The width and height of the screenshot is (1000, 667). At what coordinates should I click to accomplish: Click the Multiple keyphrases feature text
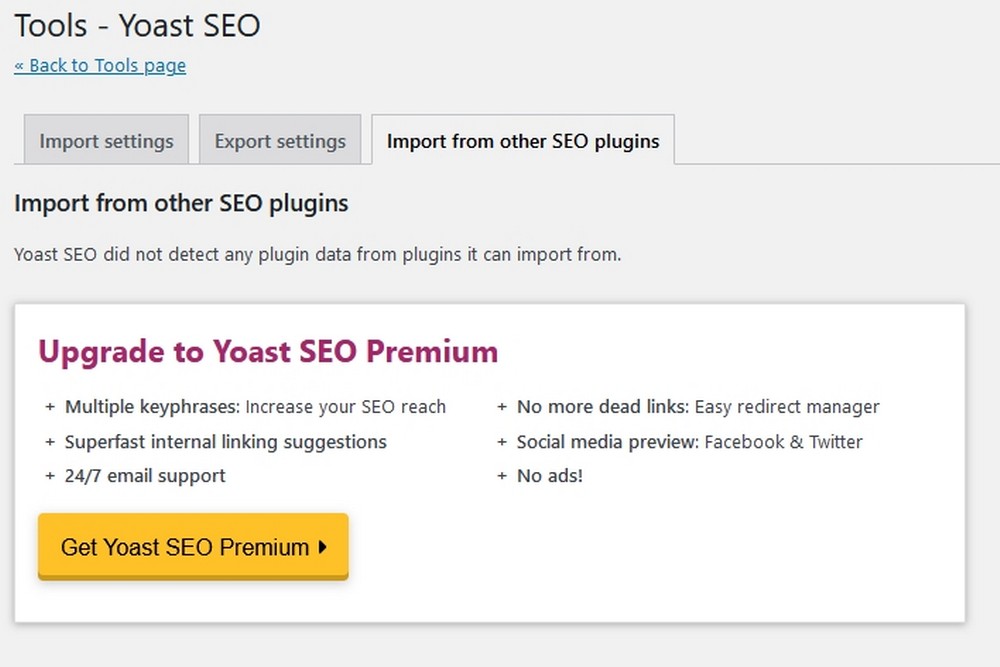click(255, 407)
